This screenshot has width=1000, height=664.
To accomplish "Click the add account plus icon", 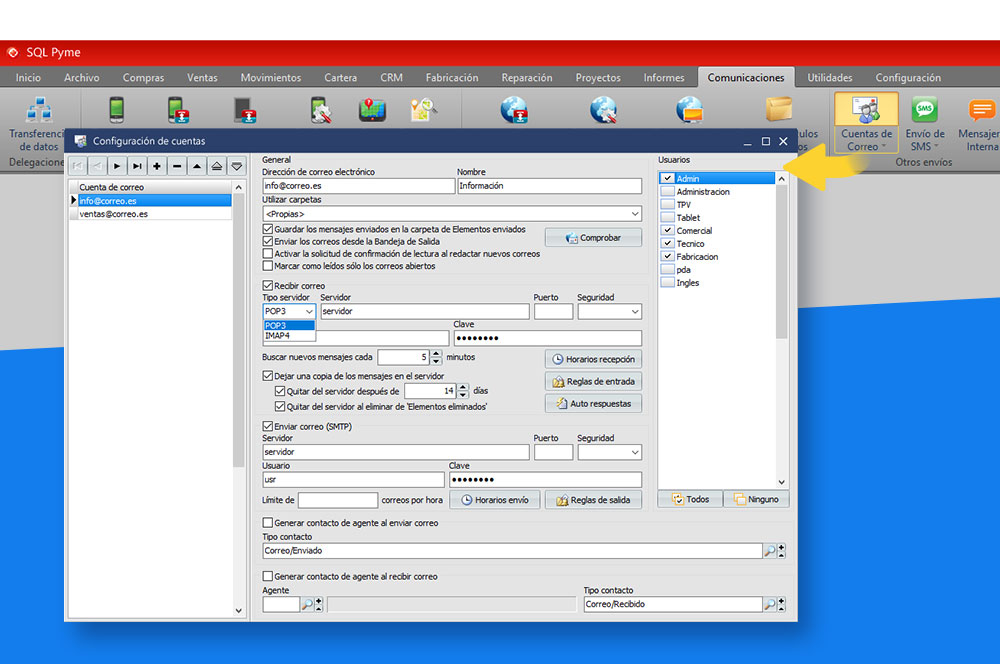I will click(x=157, y=166).
